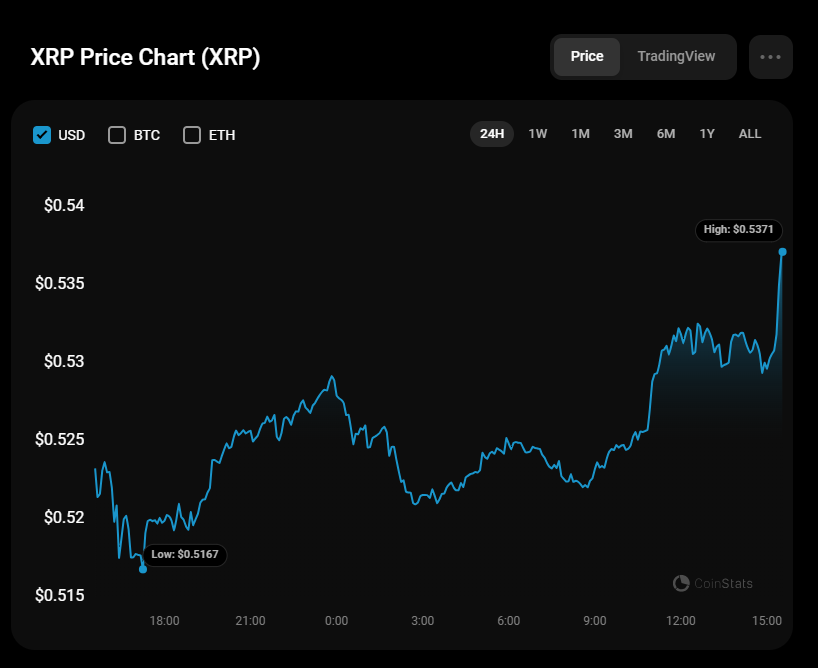Enable the ETH currency checkbox

(x=192, y=135)
